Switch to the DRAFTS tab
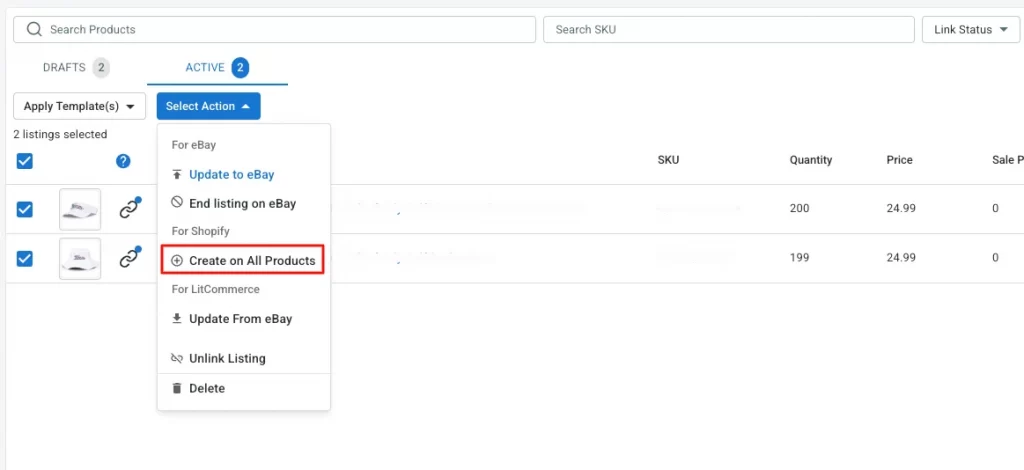 76,67
